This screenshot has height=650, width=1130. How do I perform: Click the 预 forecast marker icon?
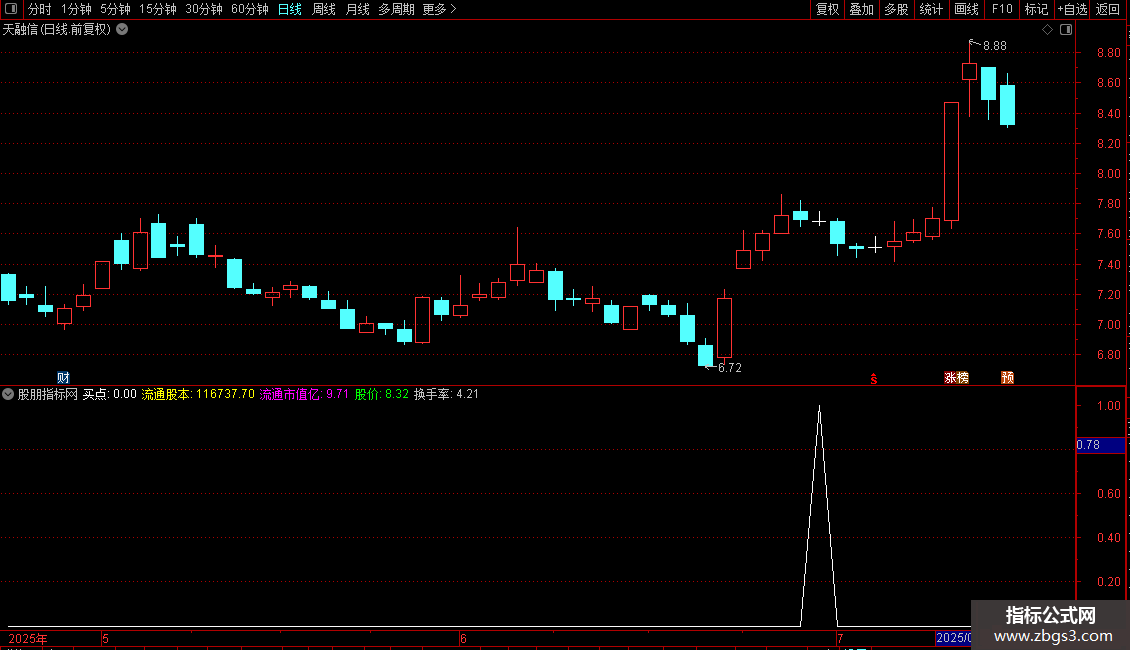pos(1007,378)
